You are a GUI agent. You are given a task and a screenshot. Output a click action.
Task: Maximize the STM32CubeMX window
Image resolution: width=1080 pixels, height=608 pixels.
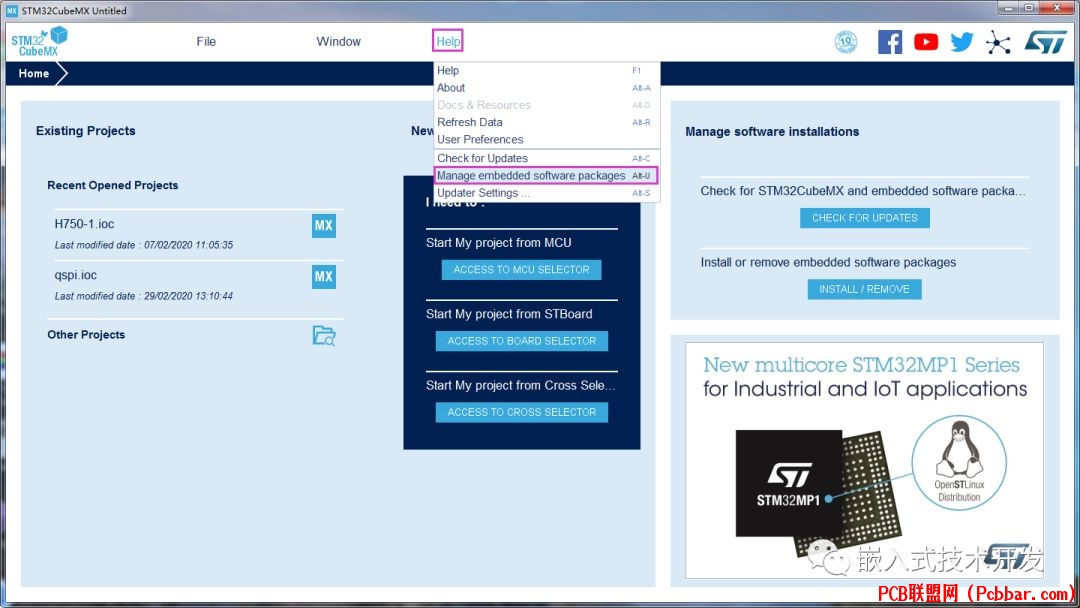click(1029, 8)
